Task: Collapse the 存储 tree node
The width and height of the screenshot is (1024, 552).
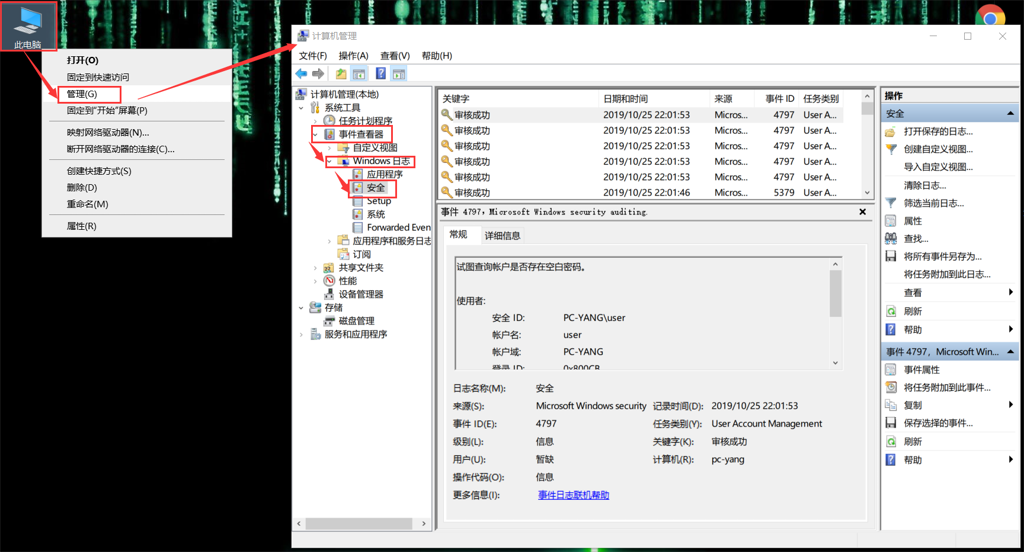Action: pyautogui.click(x=301, y=308)
